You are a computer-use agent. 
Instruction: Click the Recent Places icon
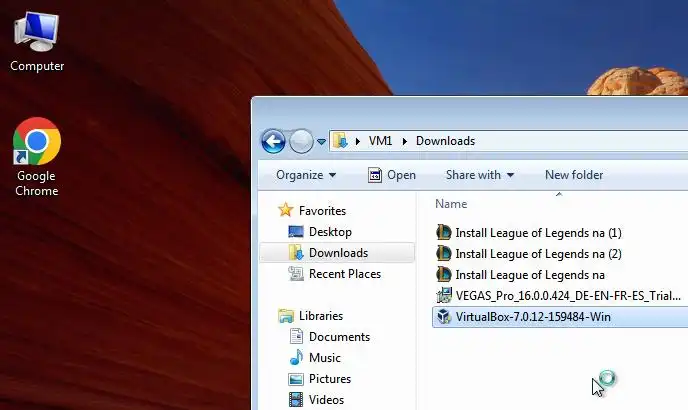[x=296, y=274]
